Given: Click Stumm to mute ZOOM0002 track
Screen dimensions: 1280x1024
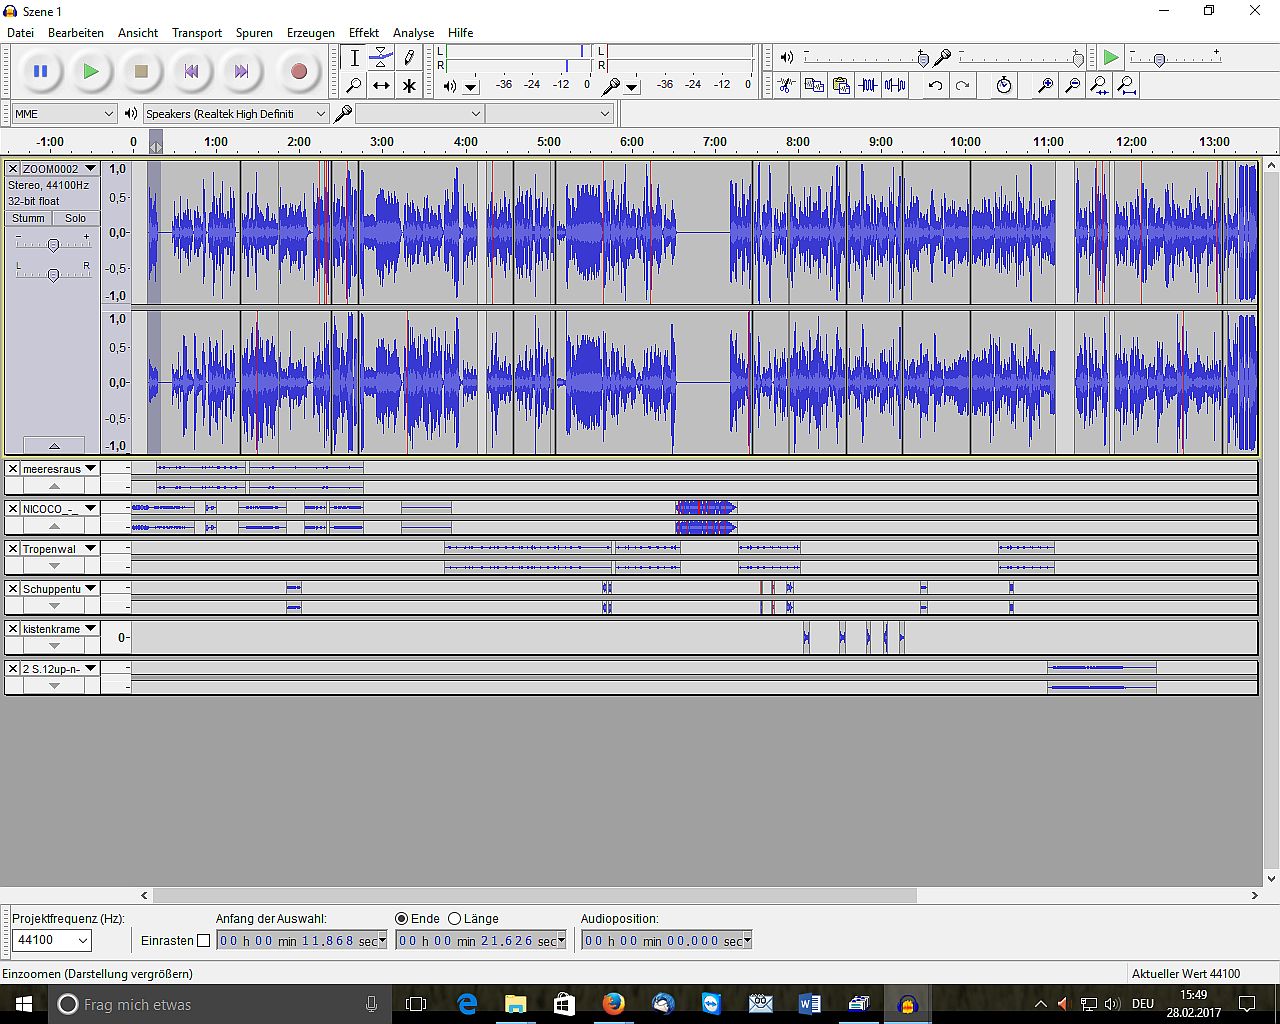Looking at the screenshot, I should coord(28,218).
